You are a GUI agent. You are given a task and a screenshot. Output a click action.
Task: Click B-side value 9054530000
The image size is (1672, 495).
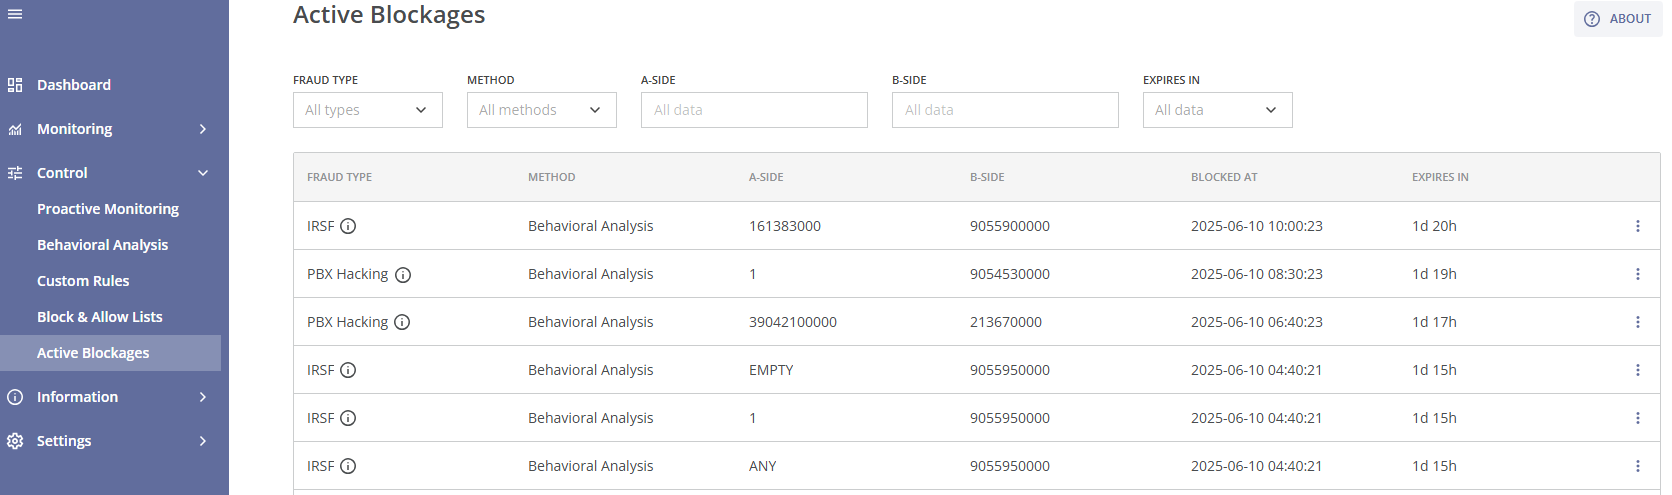coord(1010,274)
